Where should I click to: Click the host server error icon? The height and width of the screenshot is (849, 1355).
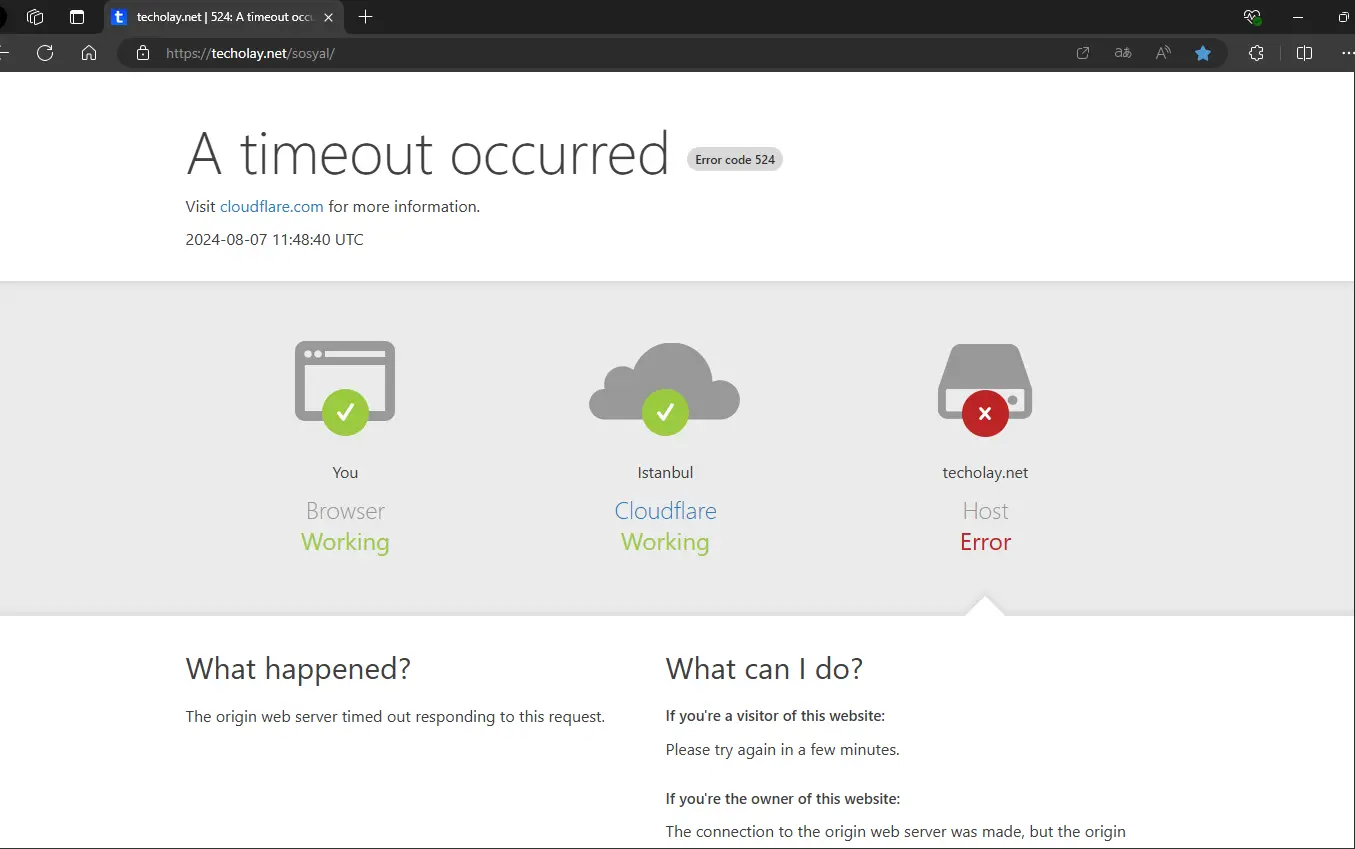(985, 389)
